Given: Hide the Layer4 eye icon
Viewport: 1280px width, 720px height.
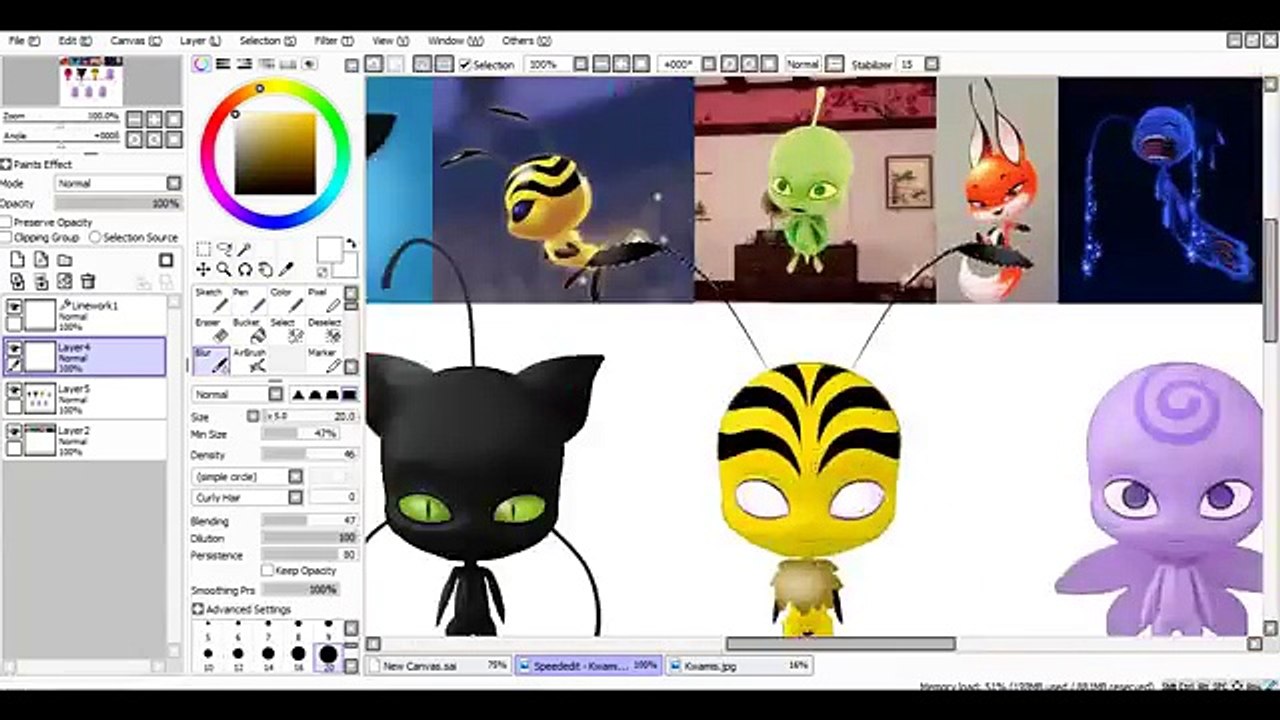Looking at the screenshot, I should pyautogui.click(x=14, y=350).
